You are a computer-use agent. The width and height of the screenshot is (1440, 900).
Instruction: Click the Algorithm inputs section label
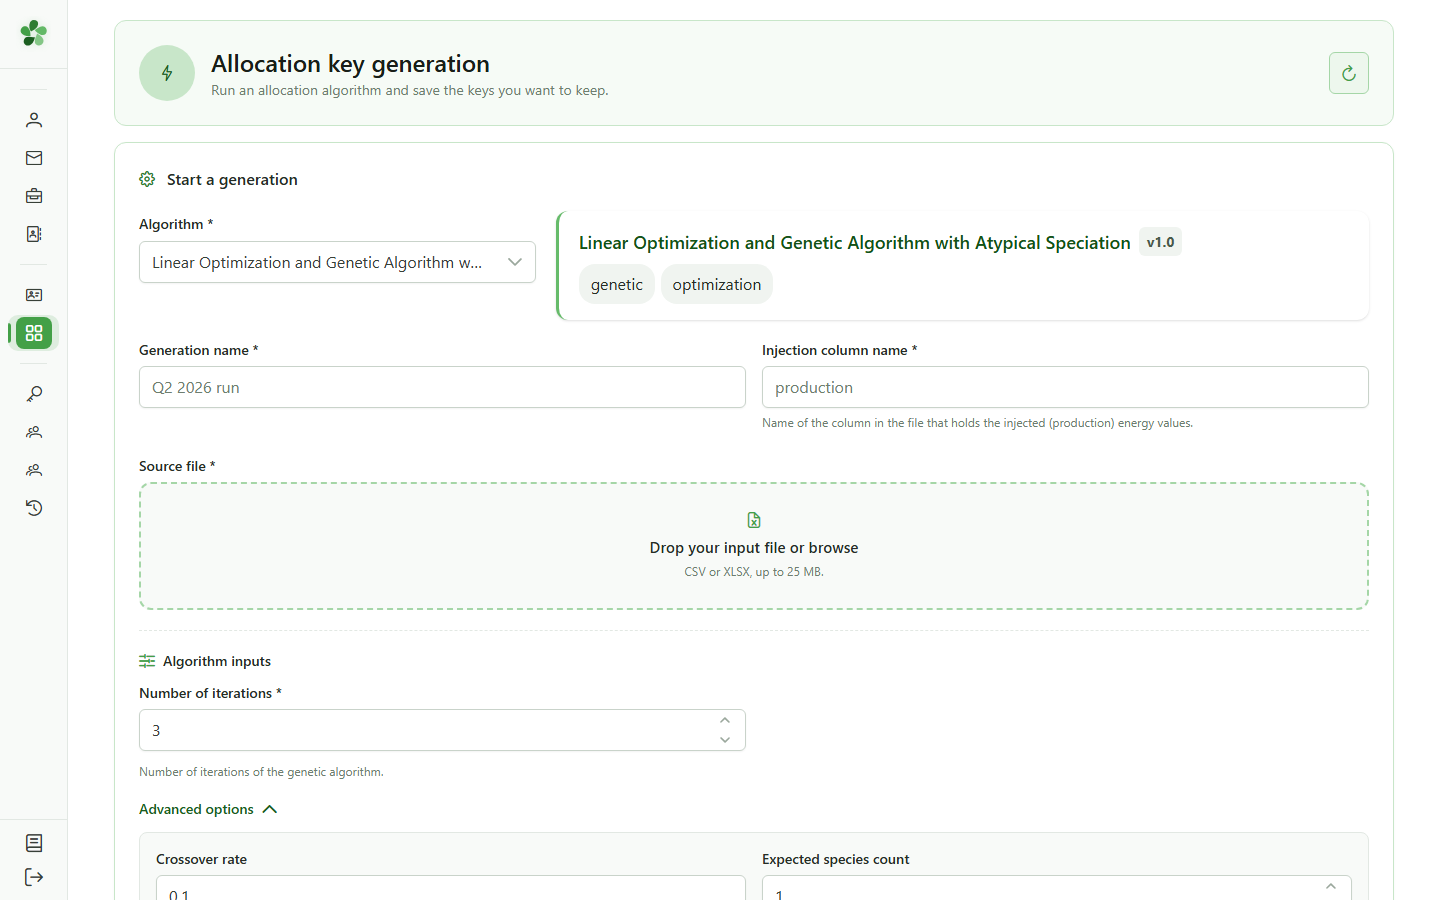tap(217, 661)
